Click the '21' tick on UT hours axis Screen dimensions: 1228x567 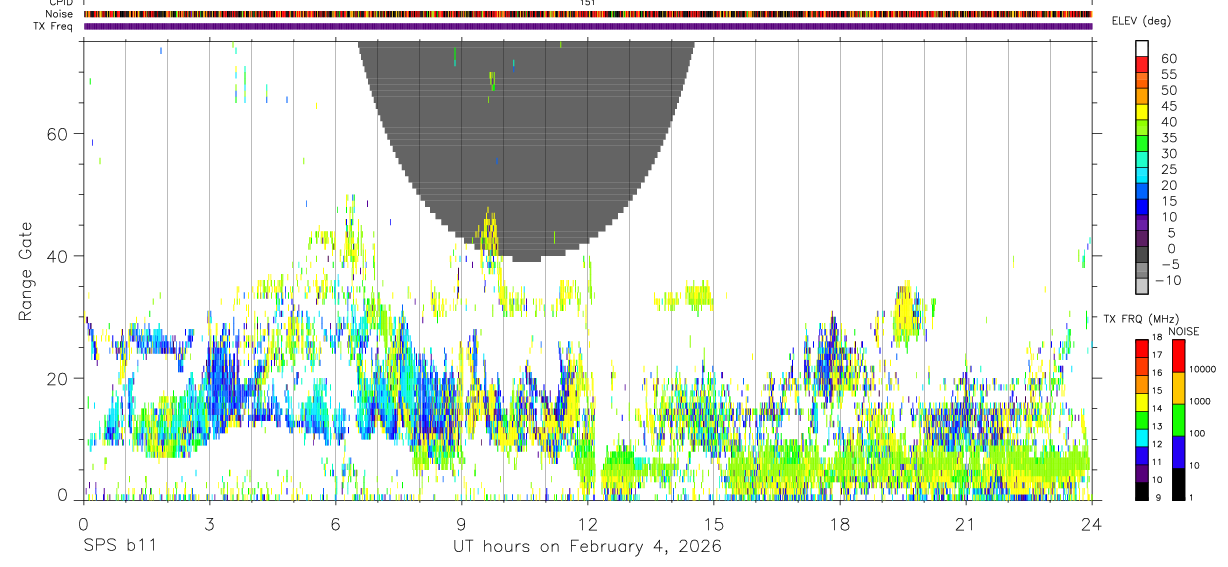(x=966, y=524)
